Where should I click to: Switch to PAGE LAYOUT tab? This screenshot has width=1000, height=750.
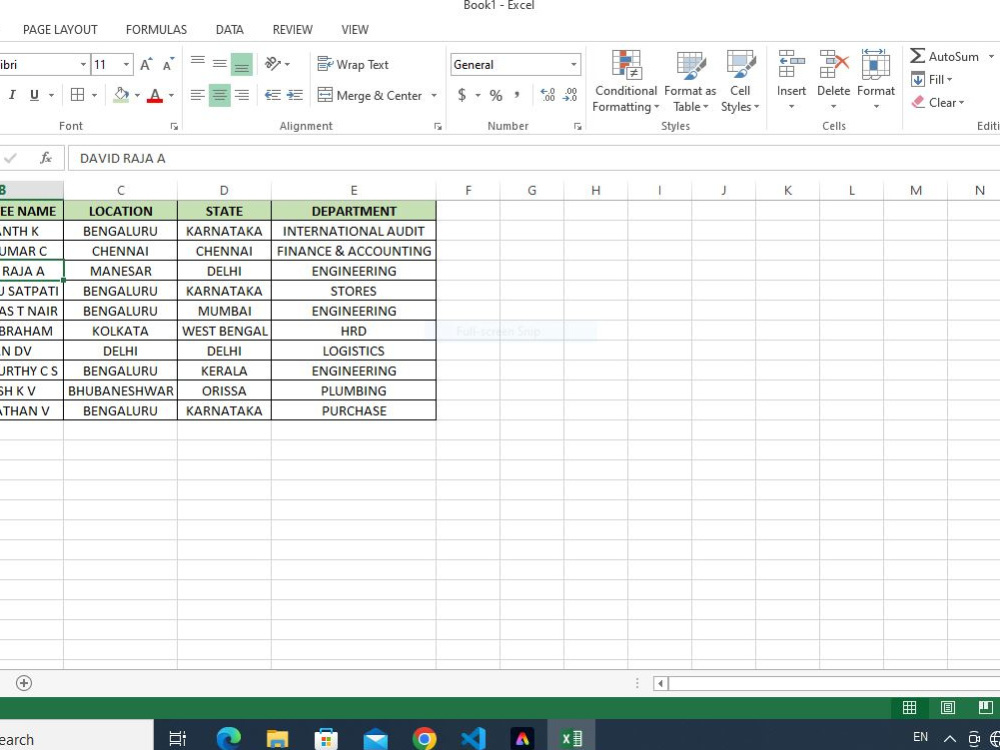pyautogui.click(x=60, y=29)
